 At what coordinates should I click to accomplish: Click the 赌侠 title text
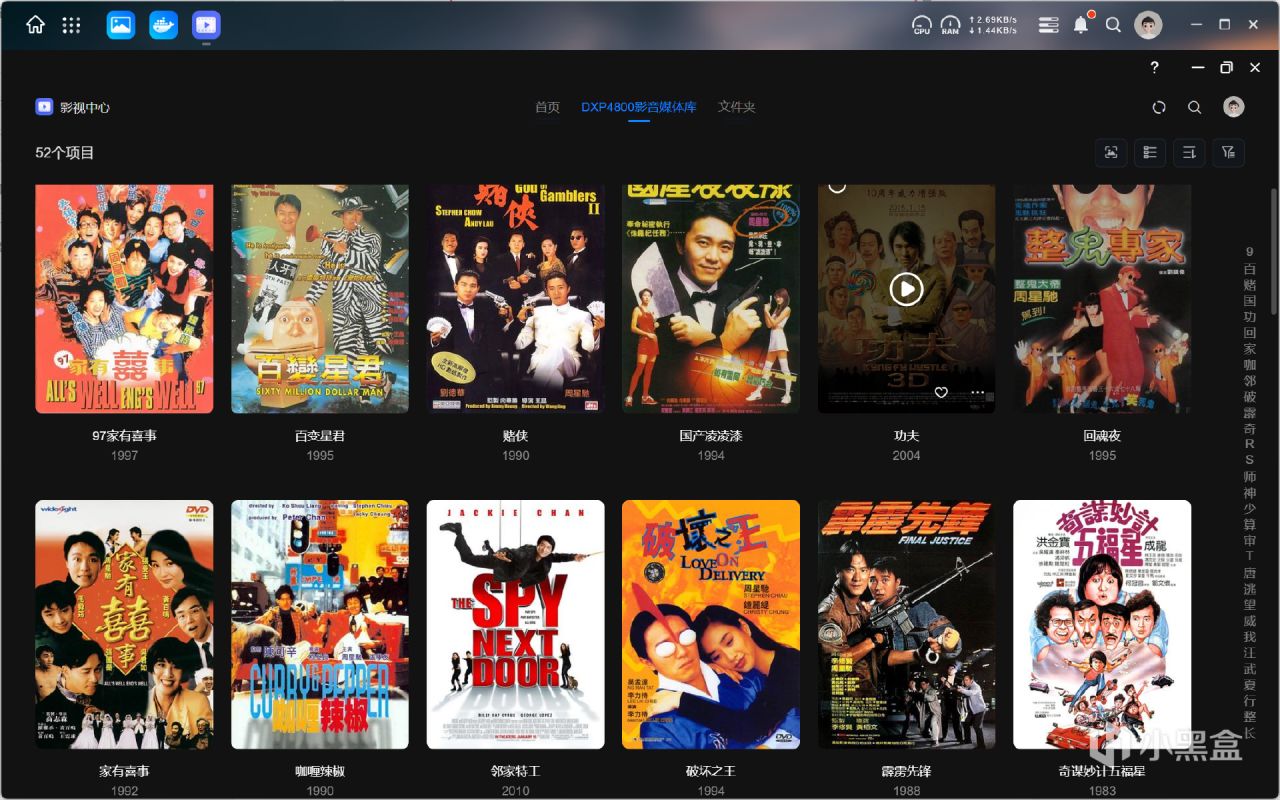tap(516, 436)
